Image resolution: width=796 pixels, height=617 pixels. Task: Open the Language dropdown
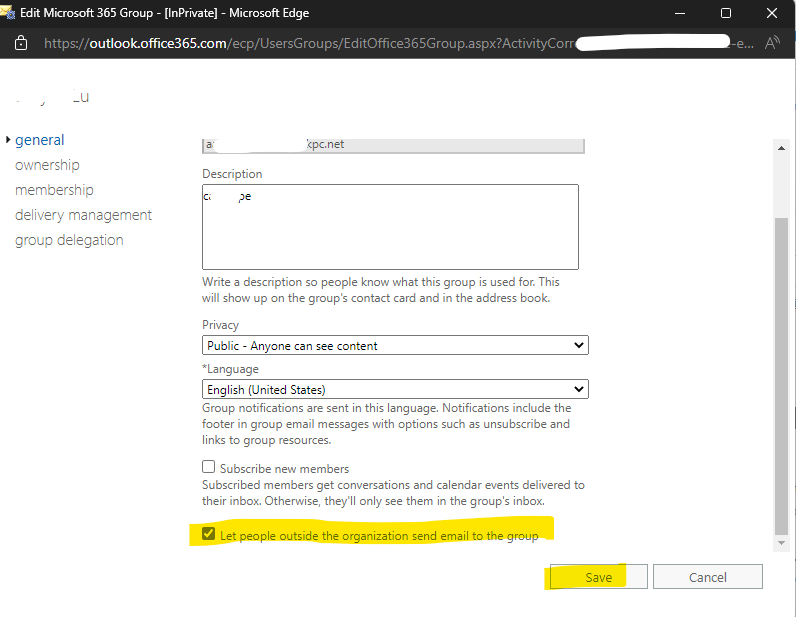point(395,389)
